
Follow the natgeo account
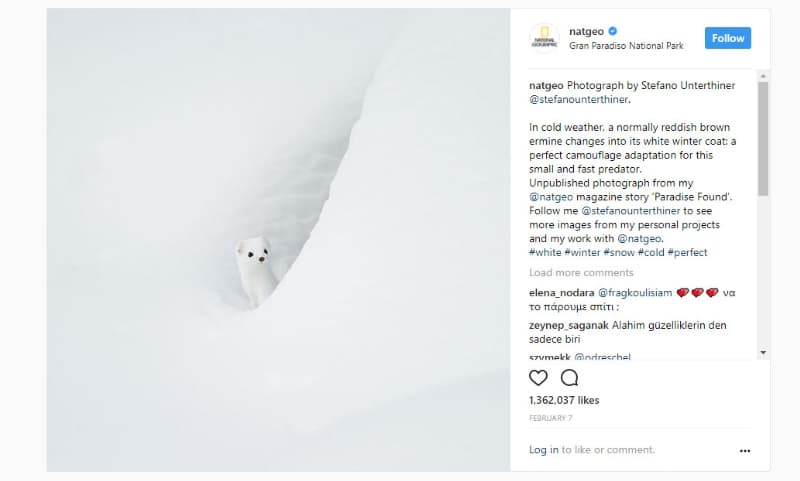click(x=728, y=38)
